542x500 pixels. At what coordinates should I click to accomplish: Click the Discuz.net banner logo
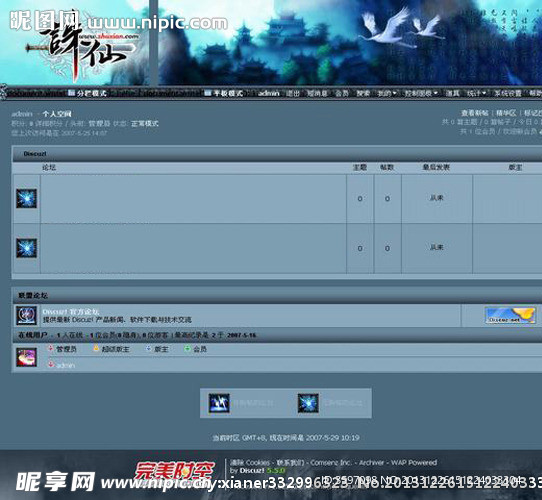click(x=510, y=315)
